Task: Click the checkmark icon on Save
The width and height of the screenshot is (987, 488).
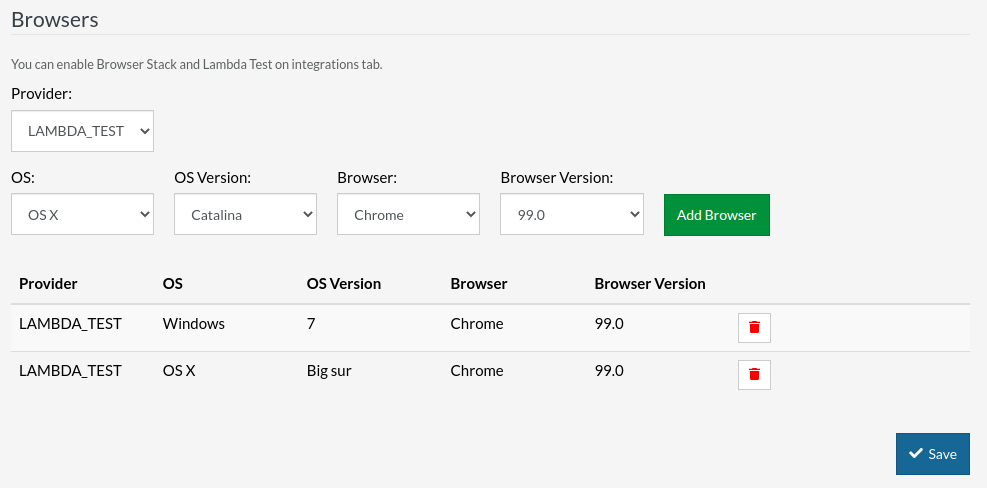Action: point(915,454)
